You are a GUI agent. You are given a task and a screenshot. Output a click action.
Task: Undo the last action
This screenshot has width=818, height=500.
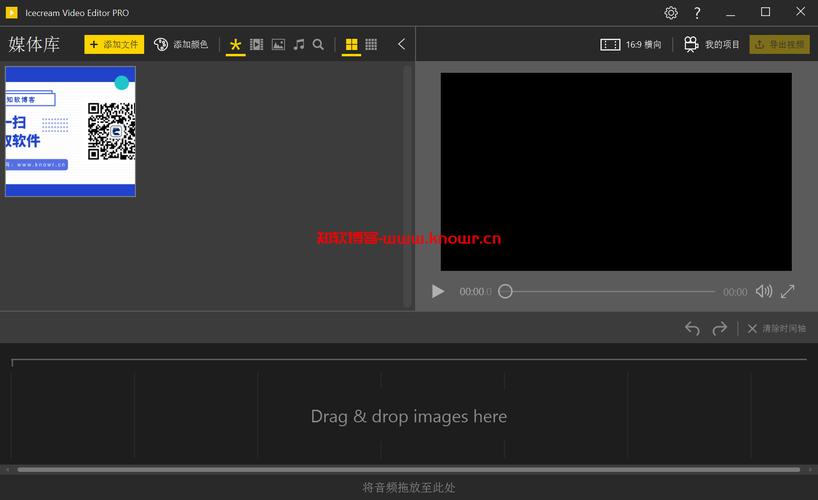pyautogui.click(x=692, y=328)
